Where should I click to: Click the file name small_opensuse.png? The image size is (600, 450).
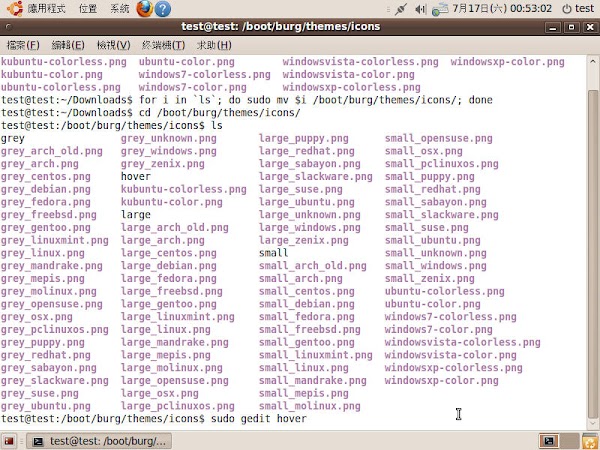(x=439, y=139)
